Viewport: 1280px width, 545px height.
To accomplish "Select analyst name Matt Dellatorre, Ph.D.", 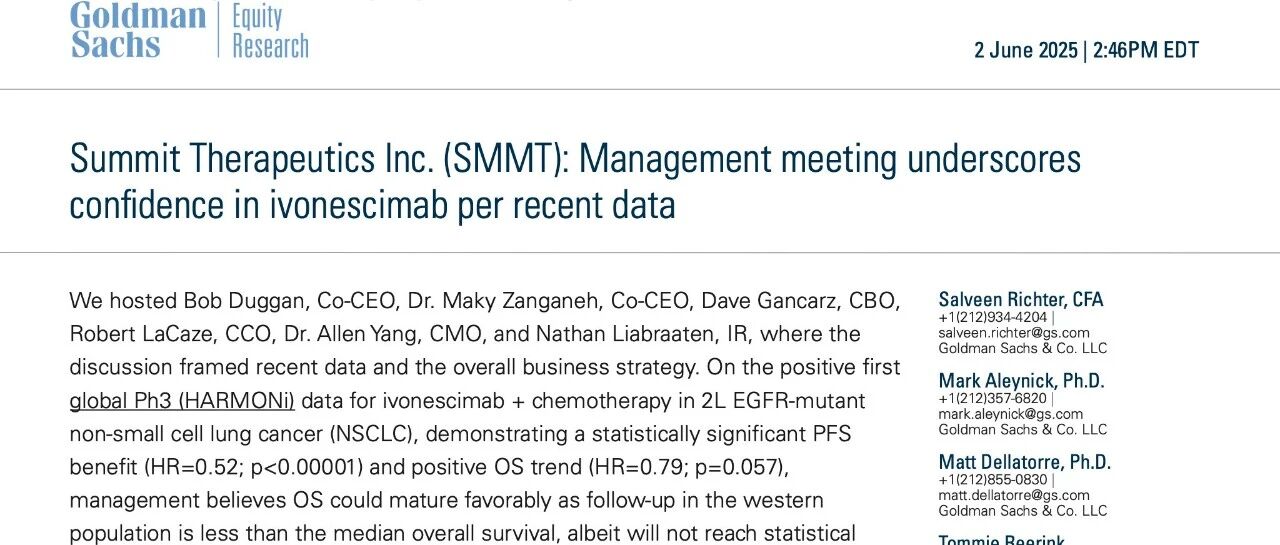I will [1025, 462].
